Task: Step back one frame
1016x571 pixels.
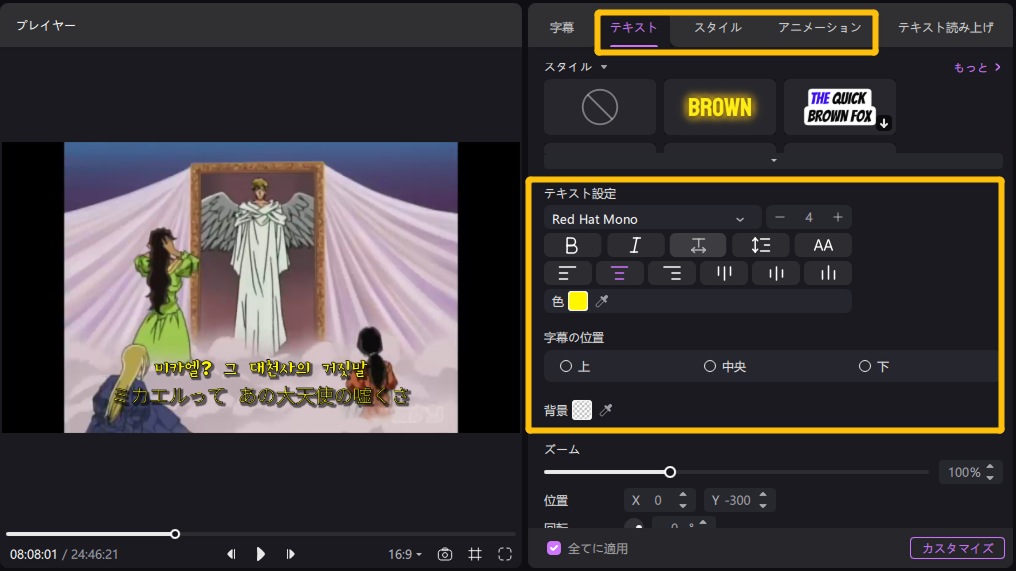Action: [x=231, y=554]
